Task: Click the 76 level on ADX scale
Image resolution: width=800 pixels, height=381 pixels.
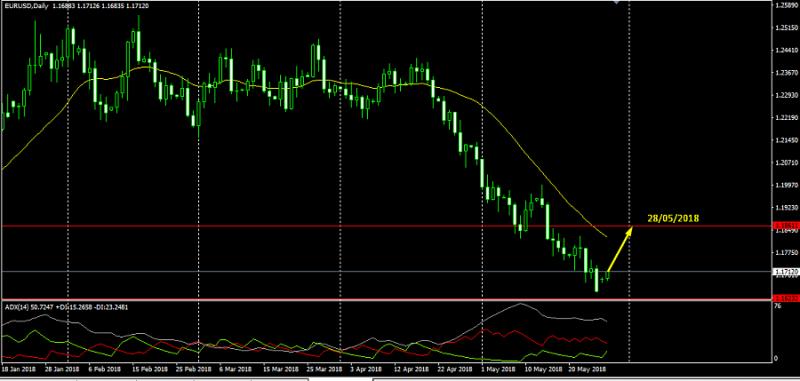Action: click(x=778, y=306)
